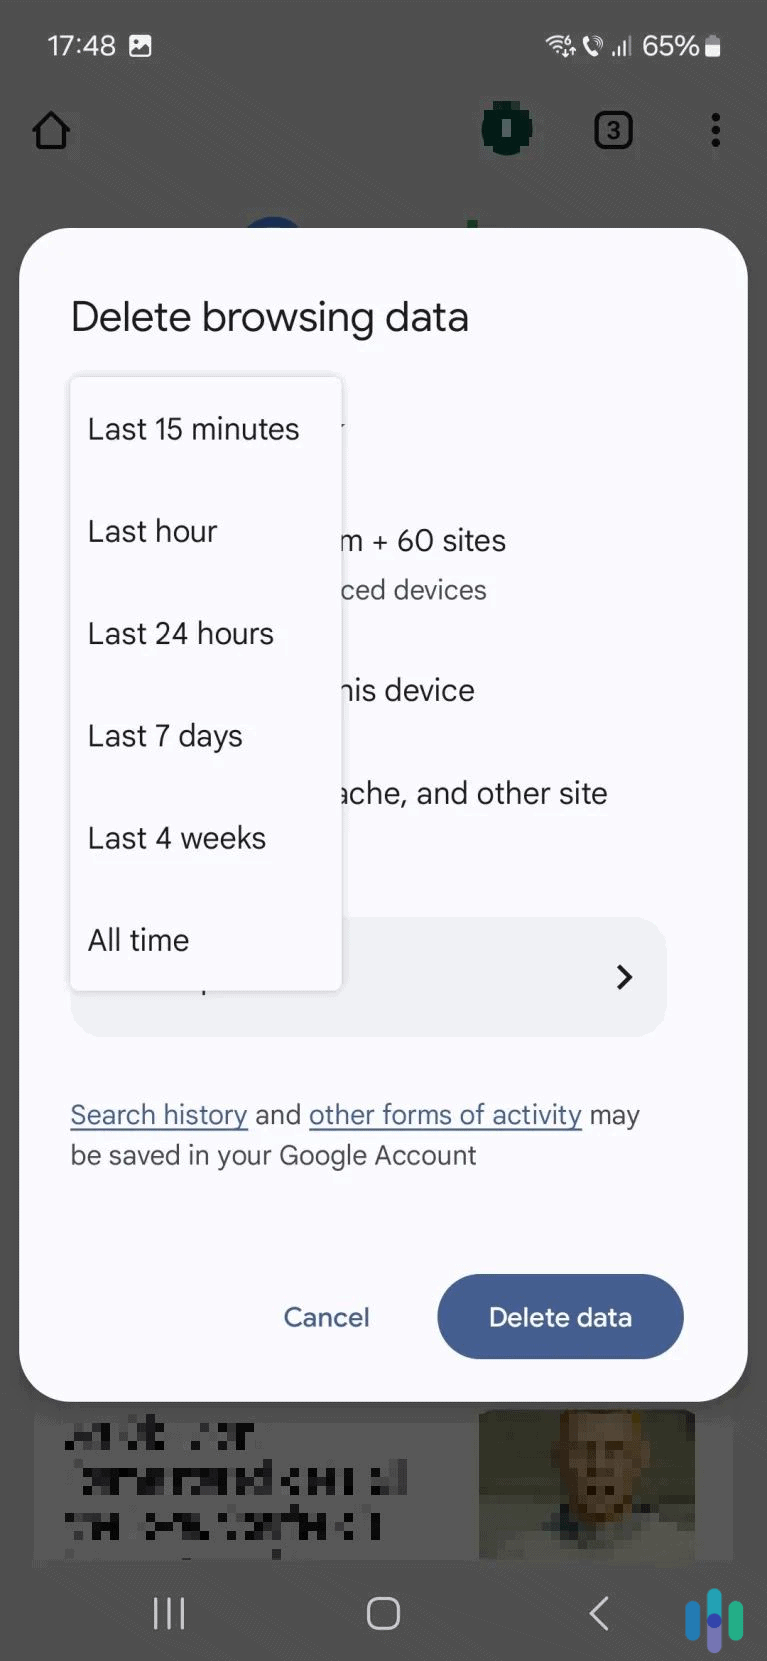767x1661 pixels.
Task: Tap the site icon in the toolbar
Action: click(506, 129)
